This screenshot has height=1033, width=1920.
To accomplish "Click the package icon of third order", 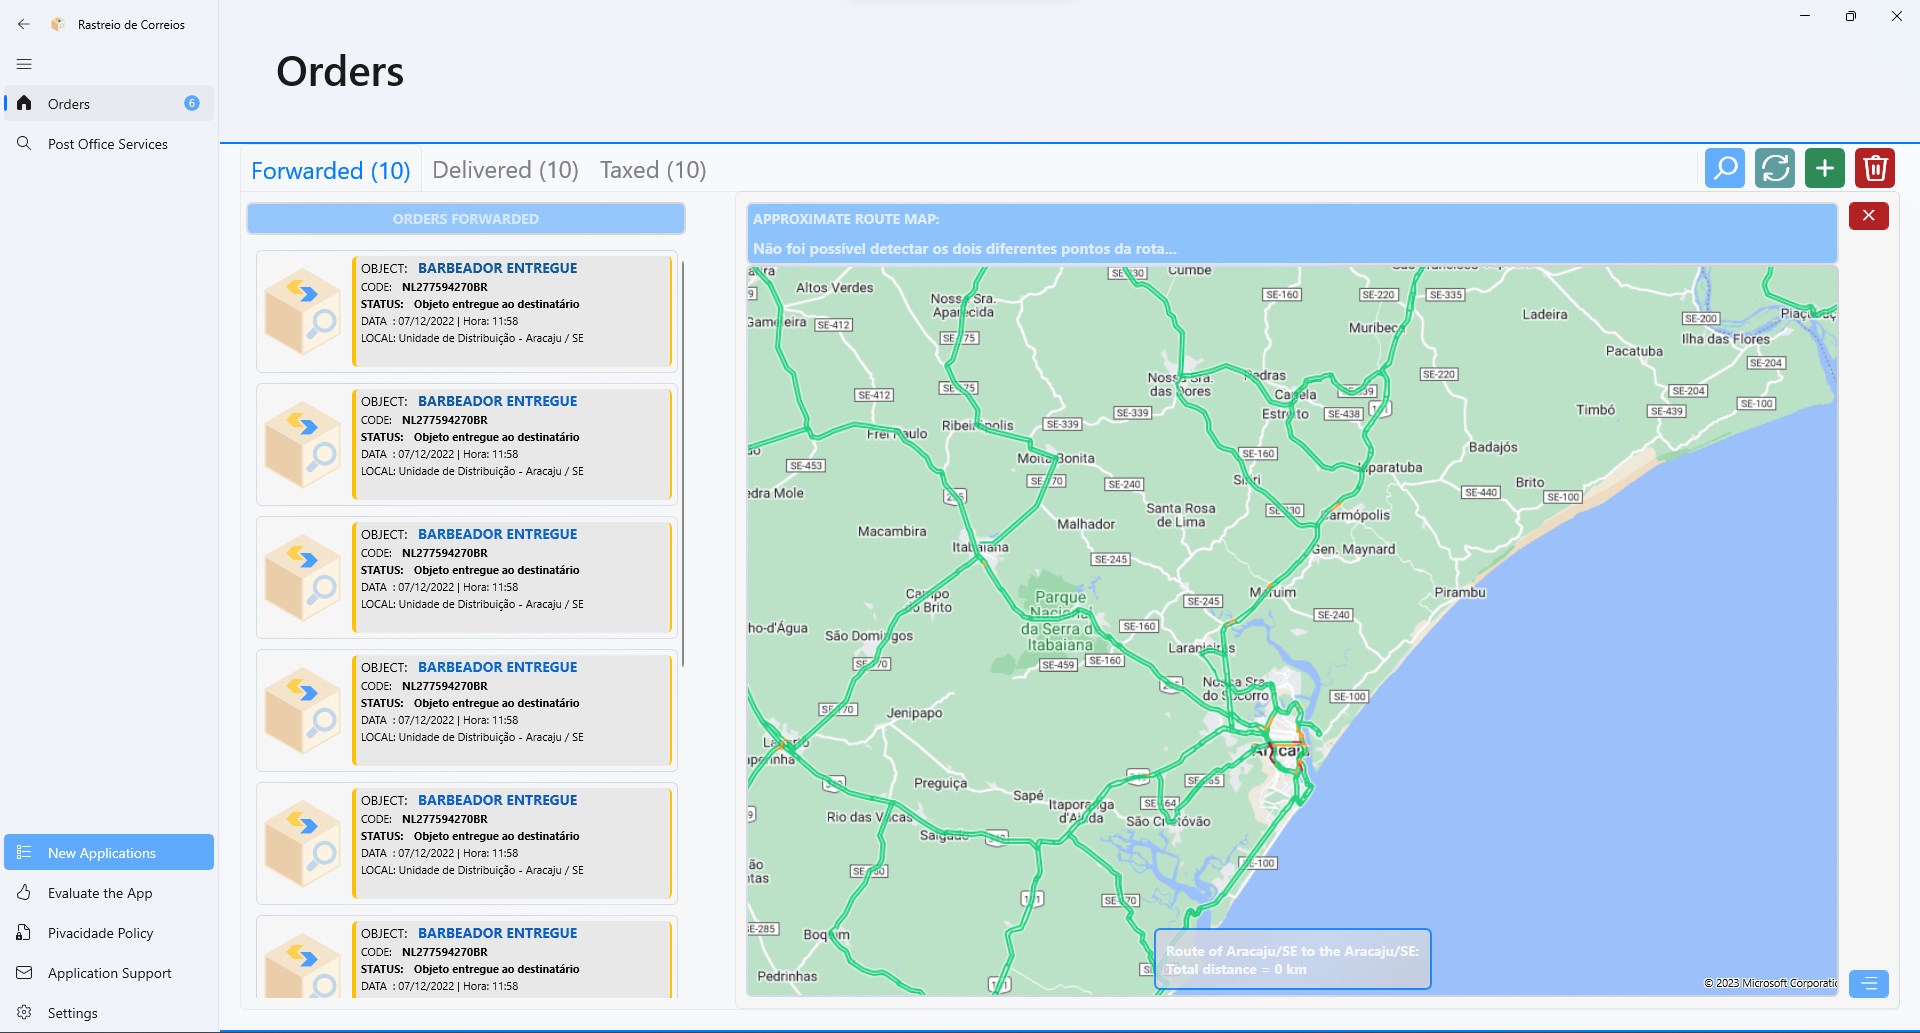I will [302, 578].
